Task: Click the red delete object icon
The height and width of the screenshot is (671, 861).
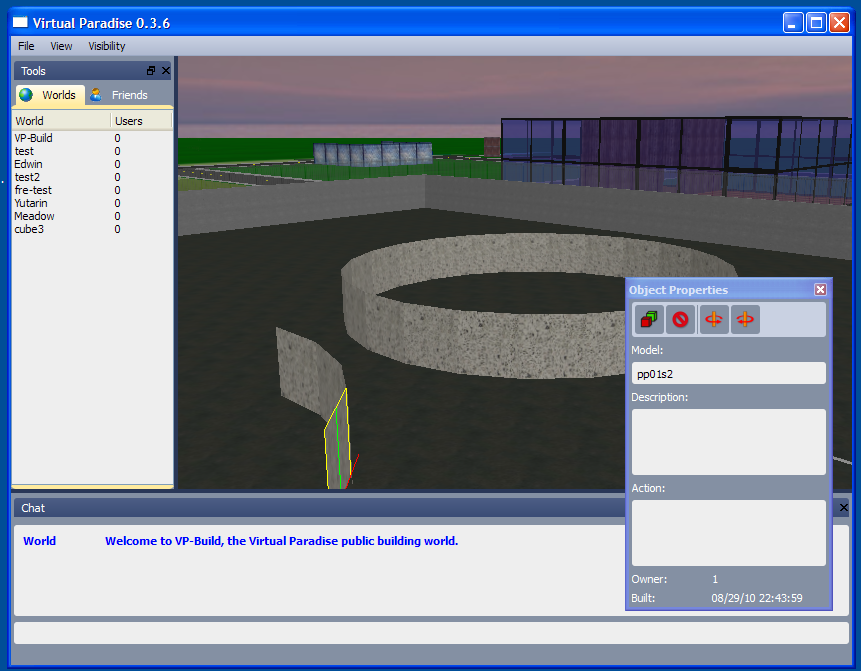Action: pyautogui.click(x=680, y=320)
